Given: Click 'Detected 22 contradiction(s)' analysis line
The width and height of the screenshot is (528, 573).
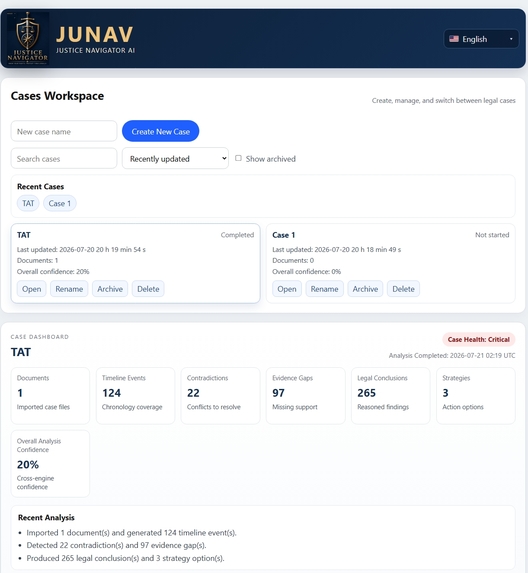Looking at the screenshot, I should (x=116, y=545).
